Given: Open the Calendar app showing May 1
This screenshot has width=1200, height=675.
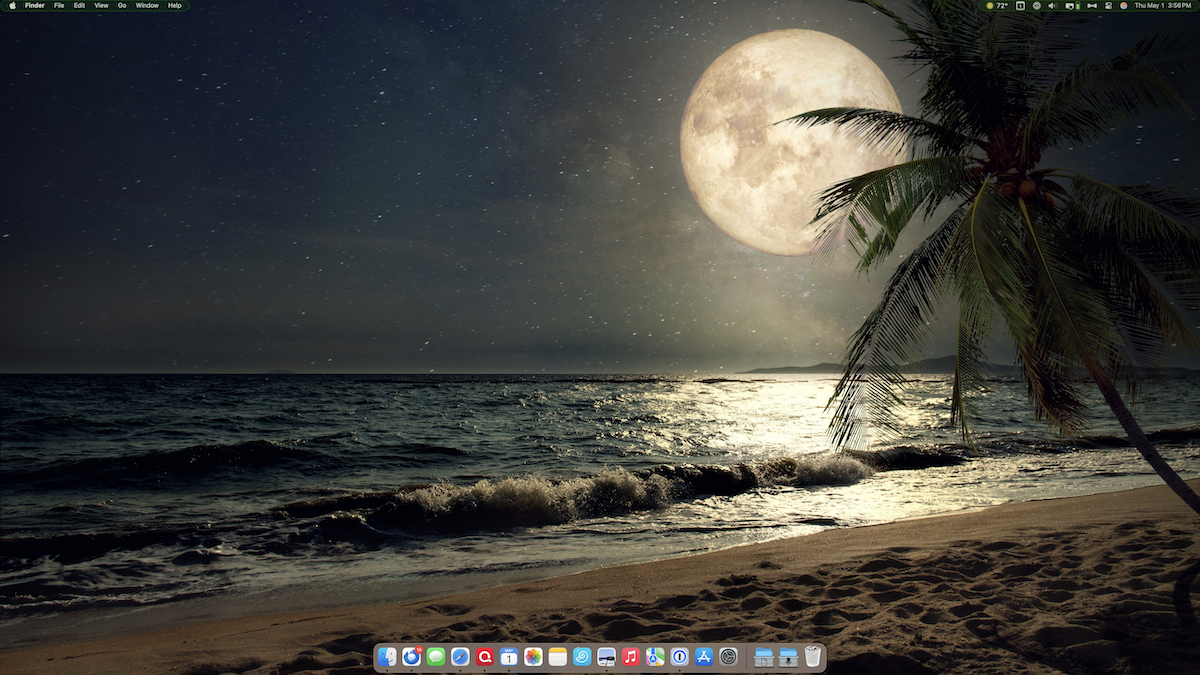Looking at the screenshot, I should coord(508,659).
